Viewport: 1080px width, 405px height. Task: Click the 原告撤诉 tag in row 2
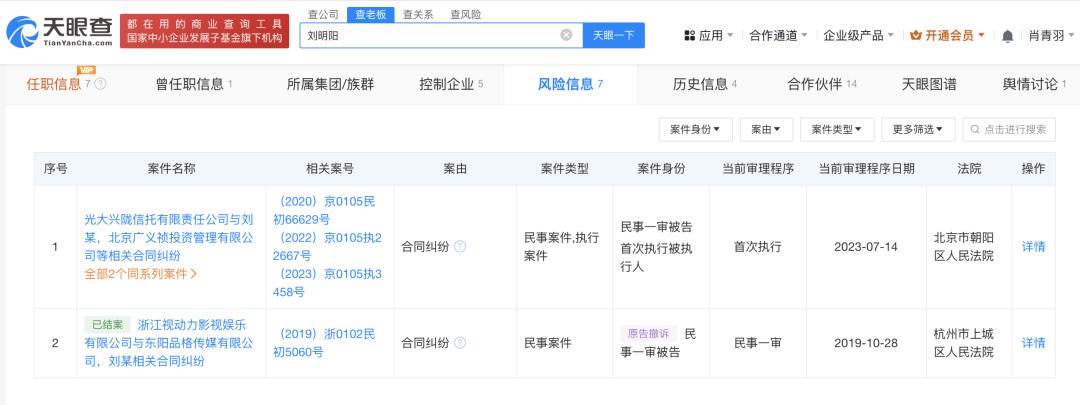649,333
